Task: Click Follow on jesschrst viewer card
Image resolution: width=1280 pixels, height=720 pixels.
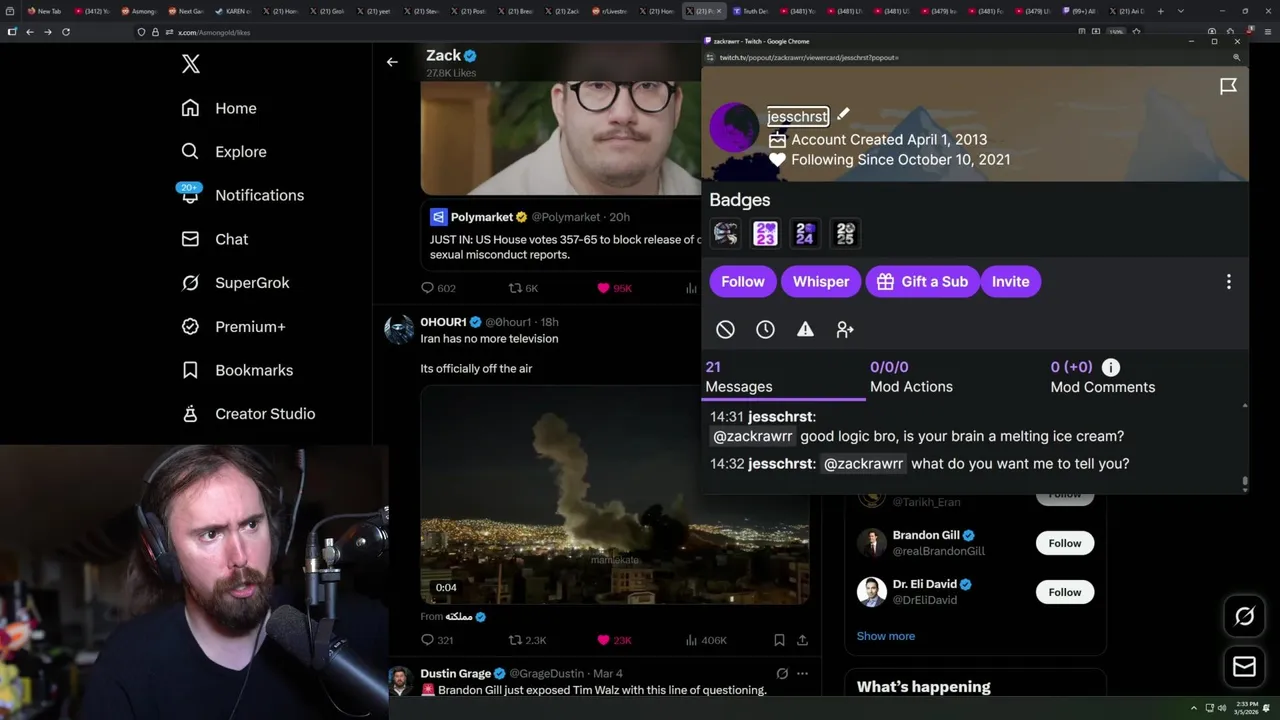Action: [x=743, y=282]
